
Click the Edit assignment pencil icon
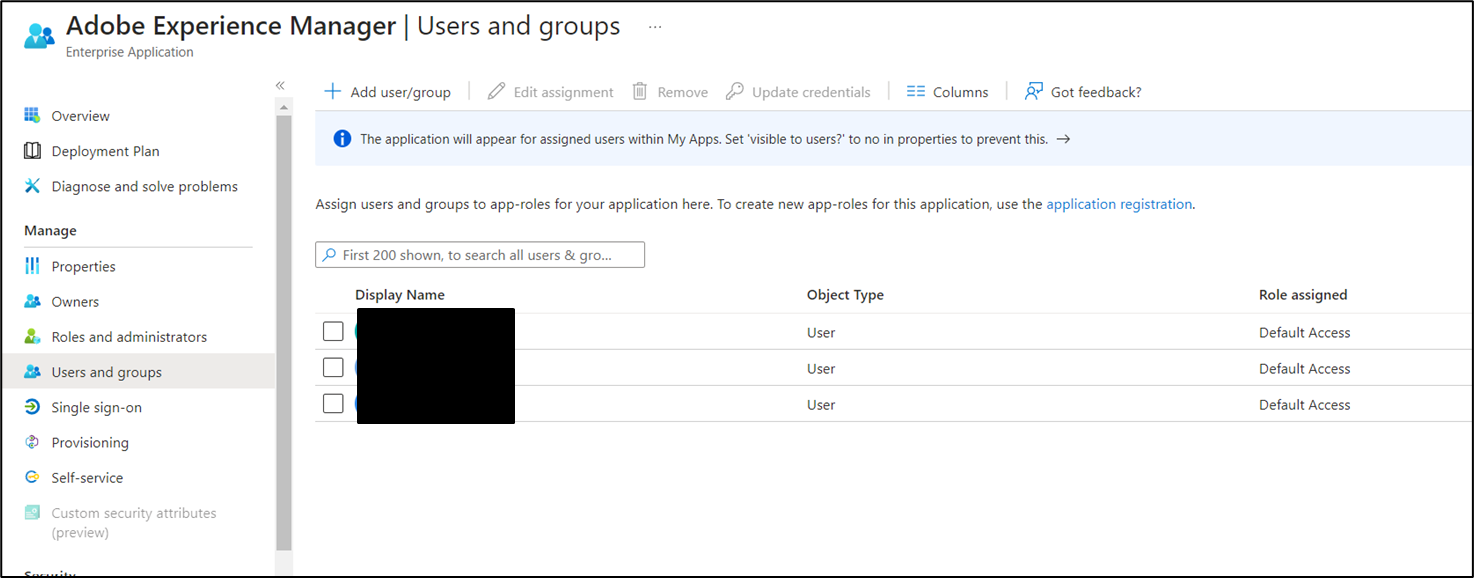point(496,91)
